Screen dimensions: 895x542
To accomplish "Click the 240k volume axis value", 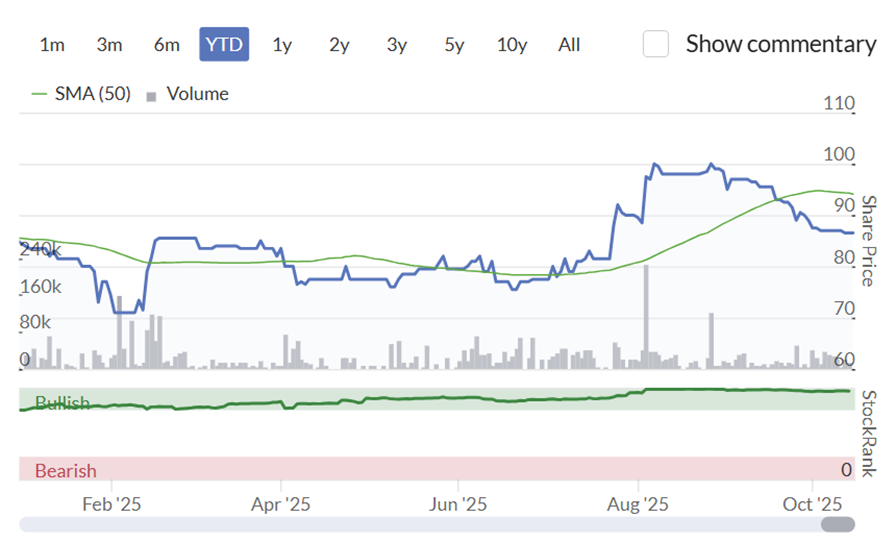I will tap(40, 249).
